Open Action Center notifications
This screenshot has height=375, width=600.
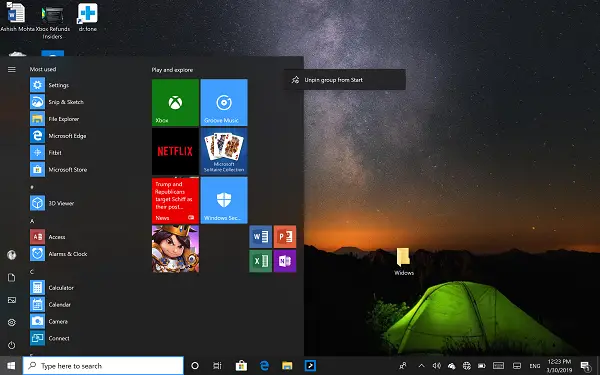click(586, 366)
